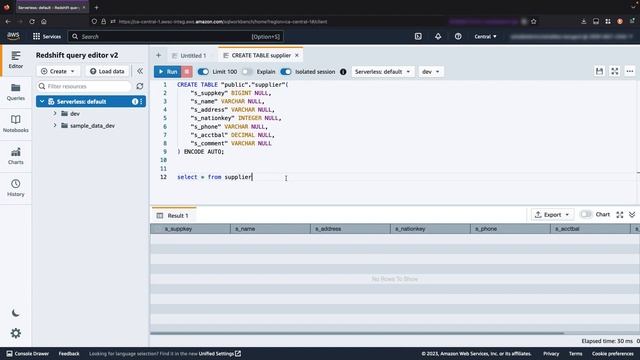Screen dimensions: 640x360
Task: Open the Editor sidebar view
Action: [16, 60]
